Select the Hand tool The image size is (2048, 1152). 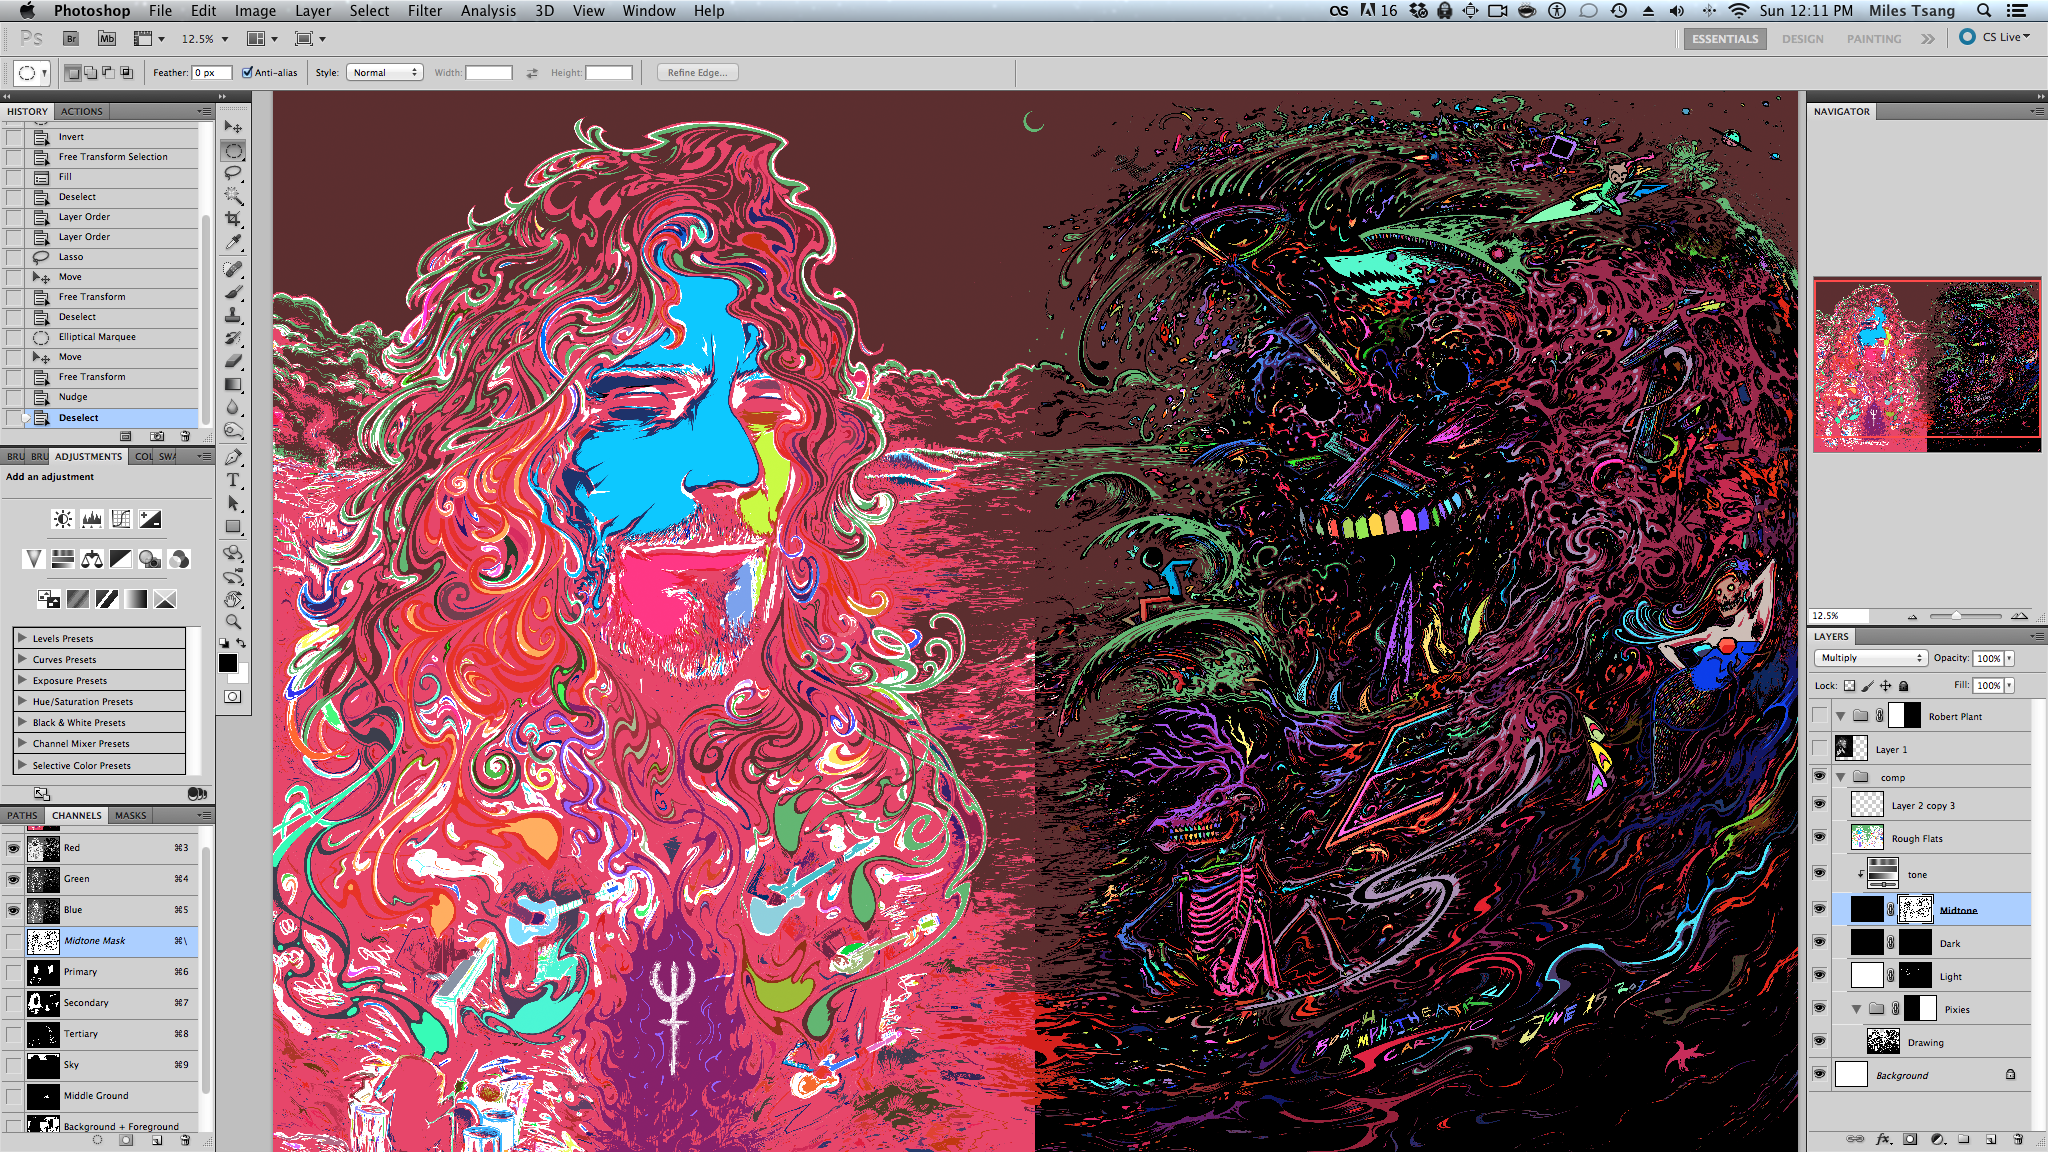pyautogui.click(x=233, y=599)
